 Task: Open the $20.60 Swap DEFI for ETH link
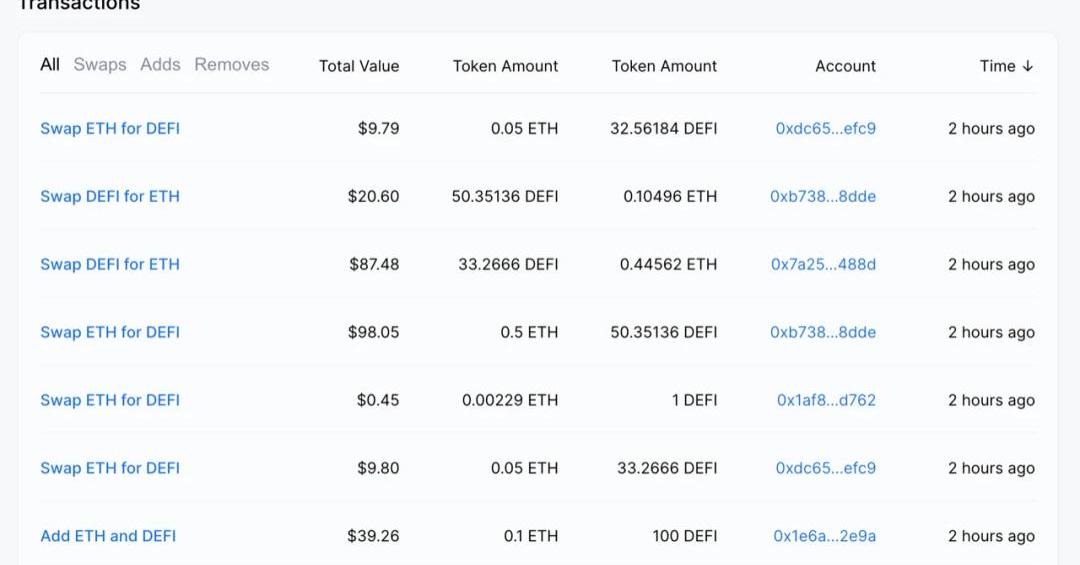[x=110, y=197]
